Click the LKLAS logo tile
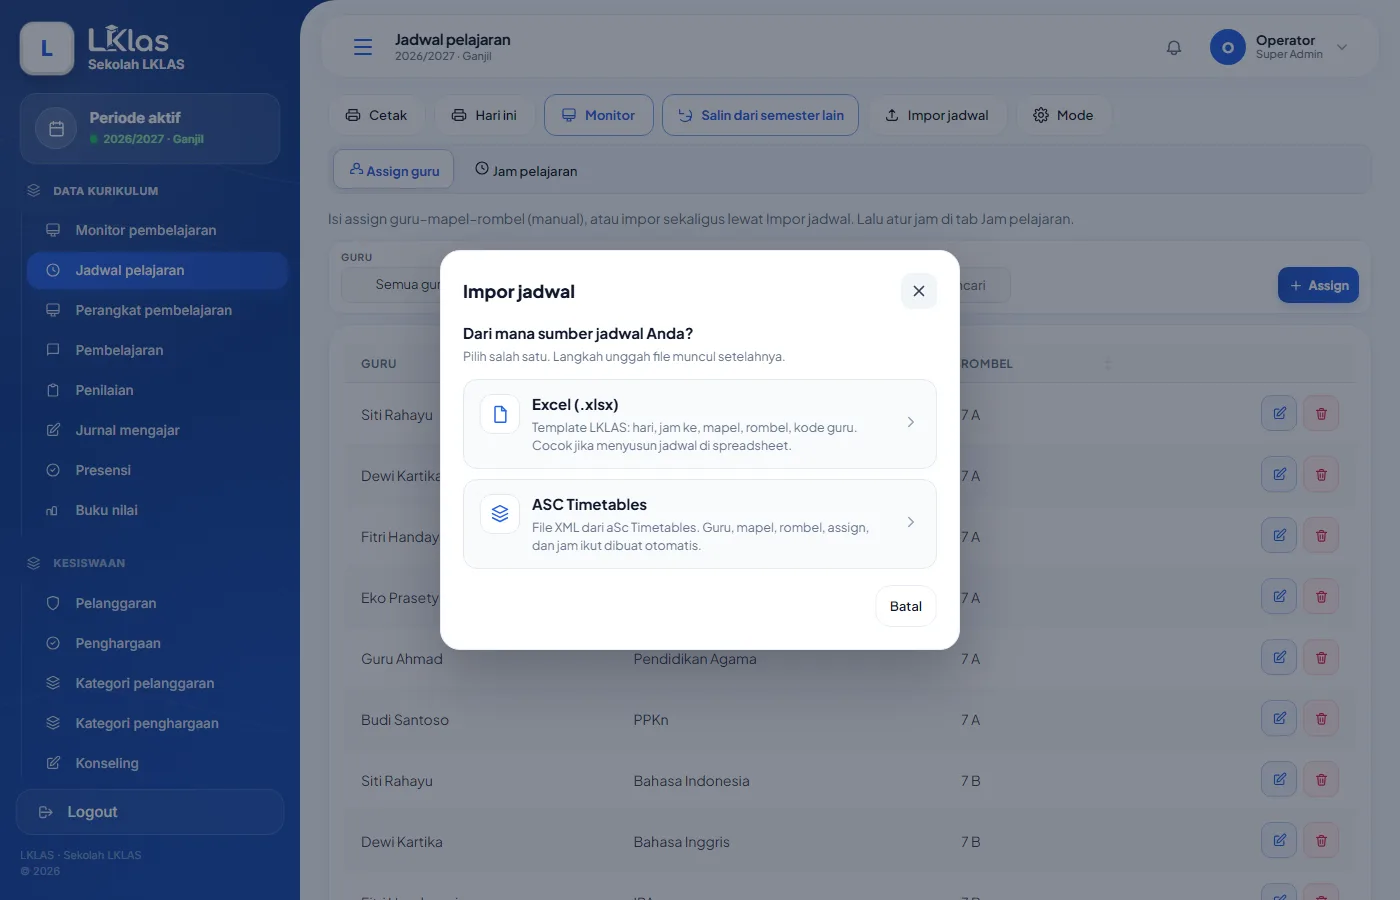This screenshot has width=1400, height=900. (x=47, y=48)
